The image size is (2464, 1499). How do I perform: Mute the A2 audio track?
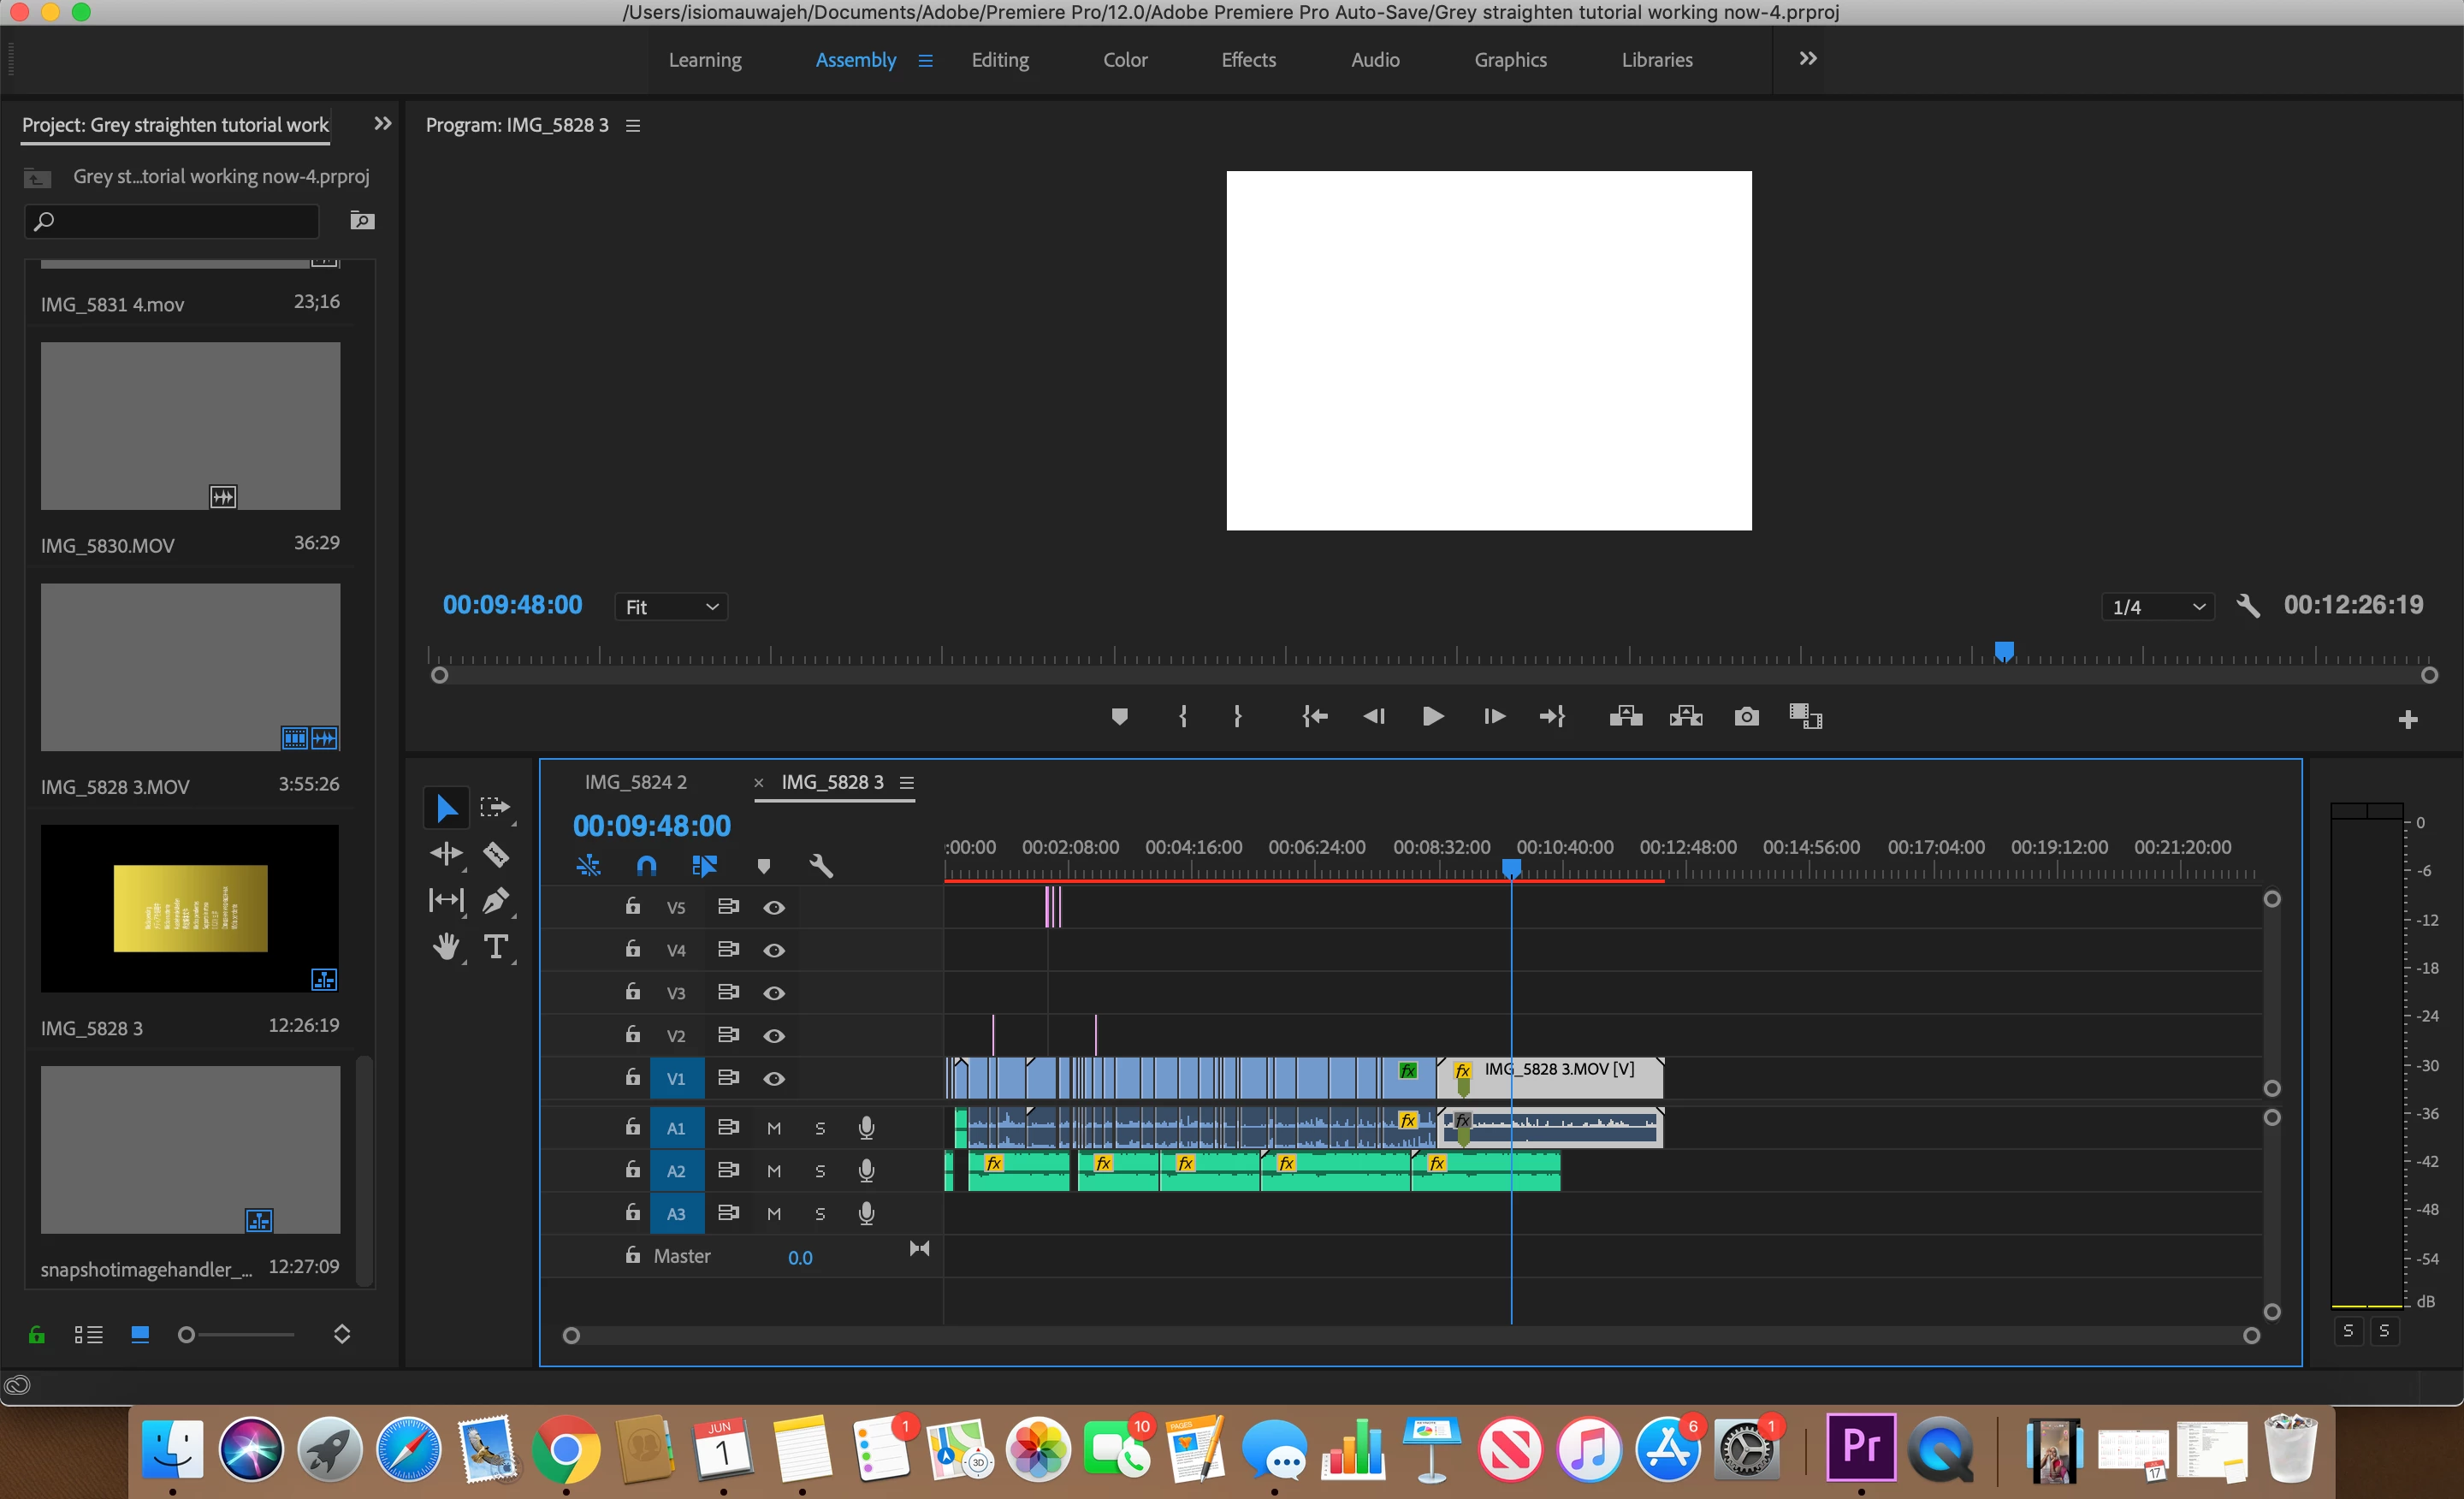774,1171
